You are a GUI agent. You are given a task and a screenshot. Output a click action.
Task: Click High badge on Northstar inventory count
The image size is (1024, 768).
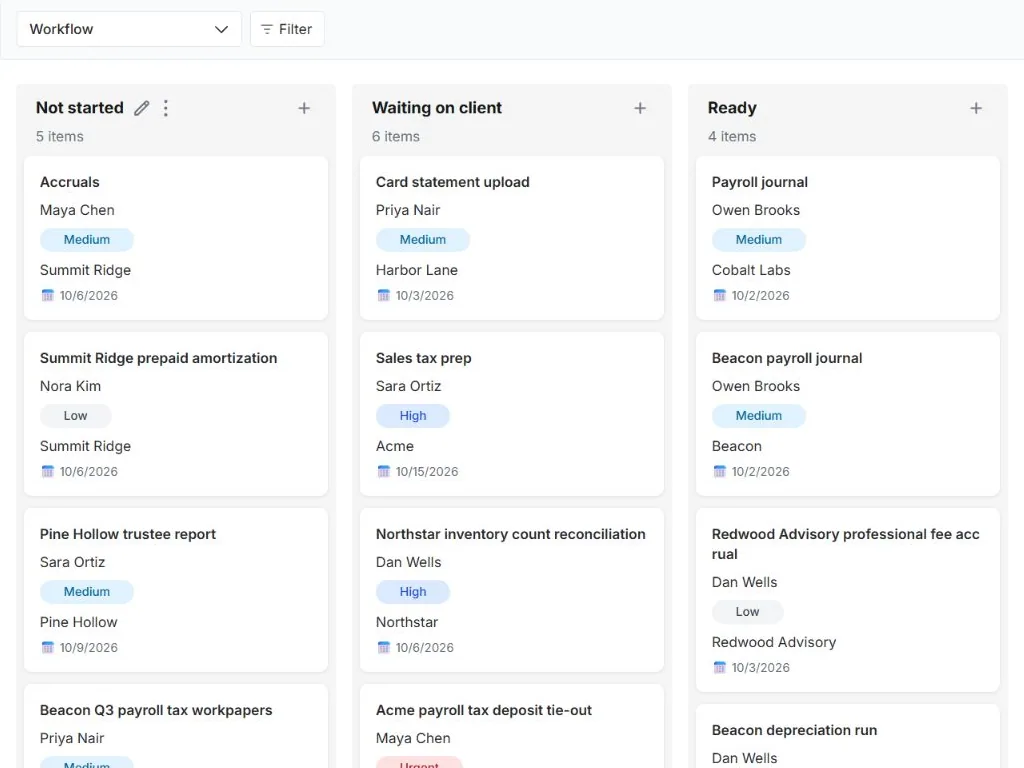tap(413, 592)
